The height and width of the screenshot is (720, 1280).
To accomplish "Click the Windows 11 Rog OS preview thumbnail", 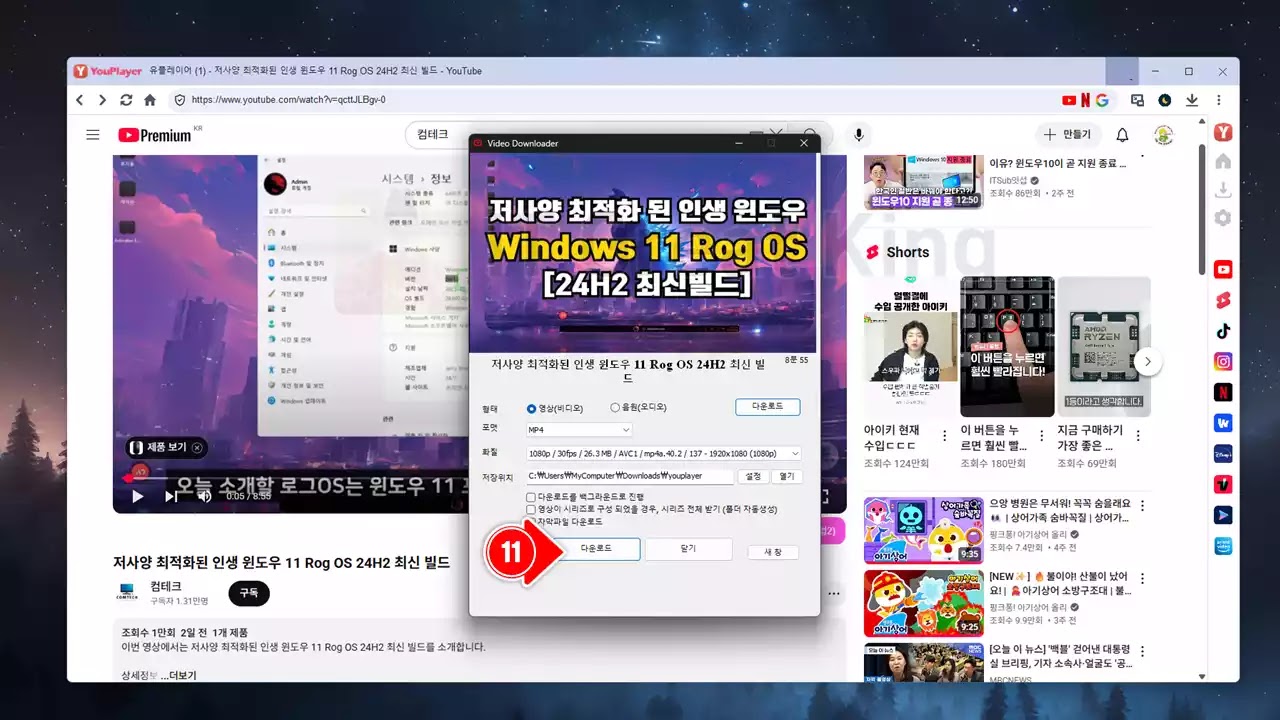I will 645,253.
